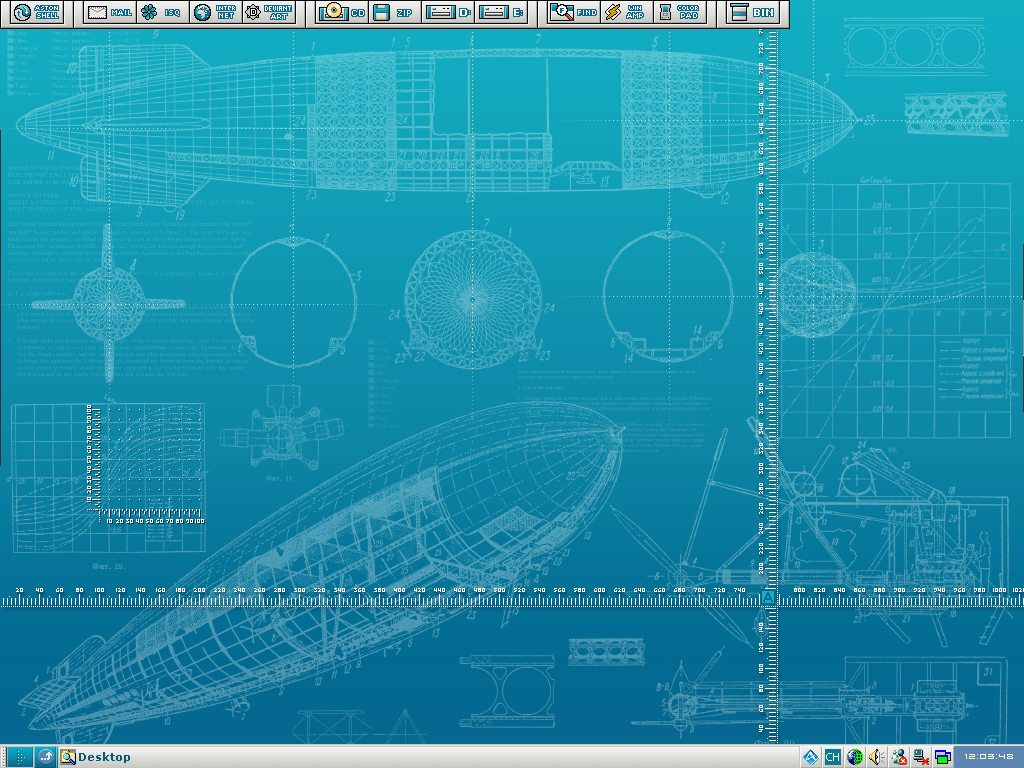Image resolution: width=1024 pixels, height=768 pixels.
Task: Switch CH keyboard language indicator
Action: (x=832, y=757)
